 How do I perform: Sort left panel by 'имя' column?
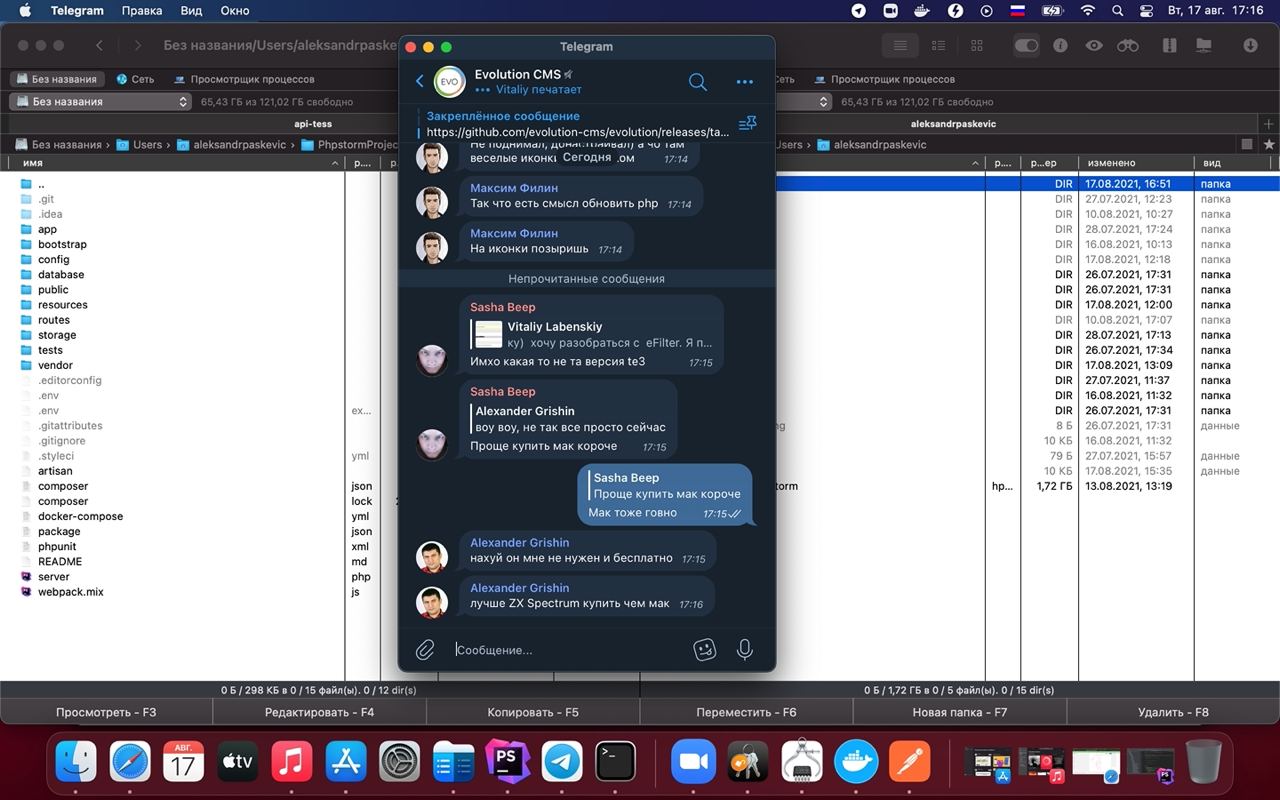[x=172, y=163]
